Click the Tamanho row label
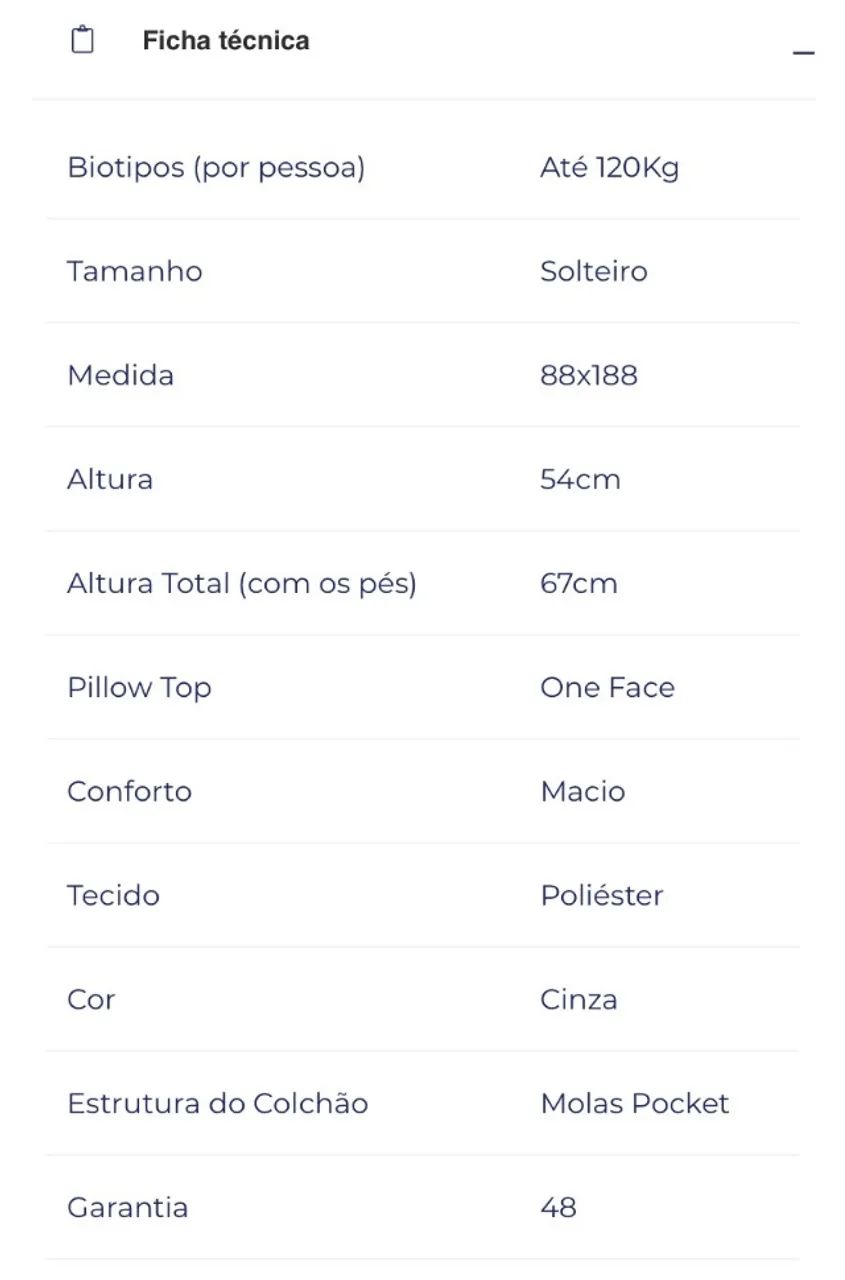 [134, 271]
